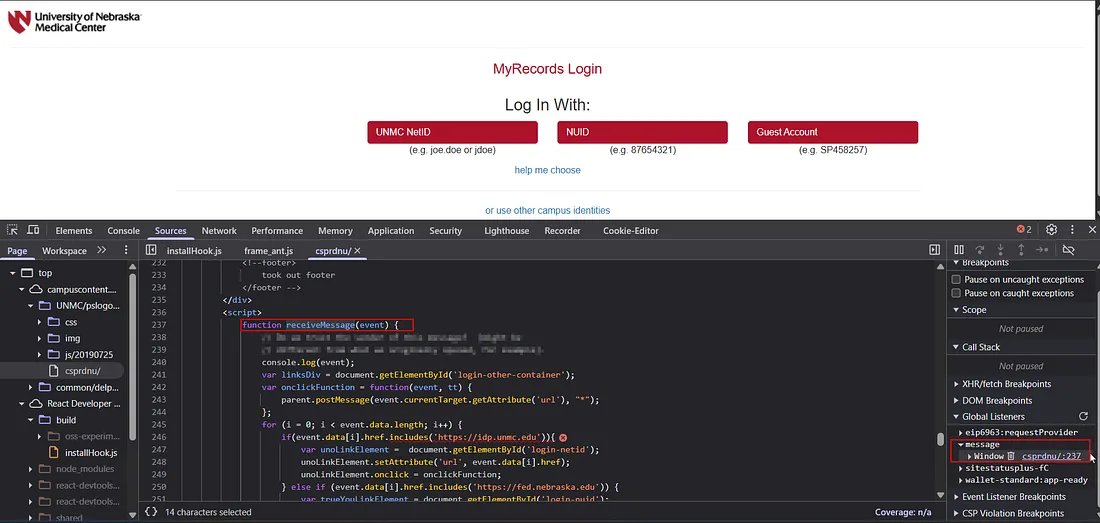This screenshot has width=1100, height=523.
Task: Expand the css folder
Action: (40, 322)
